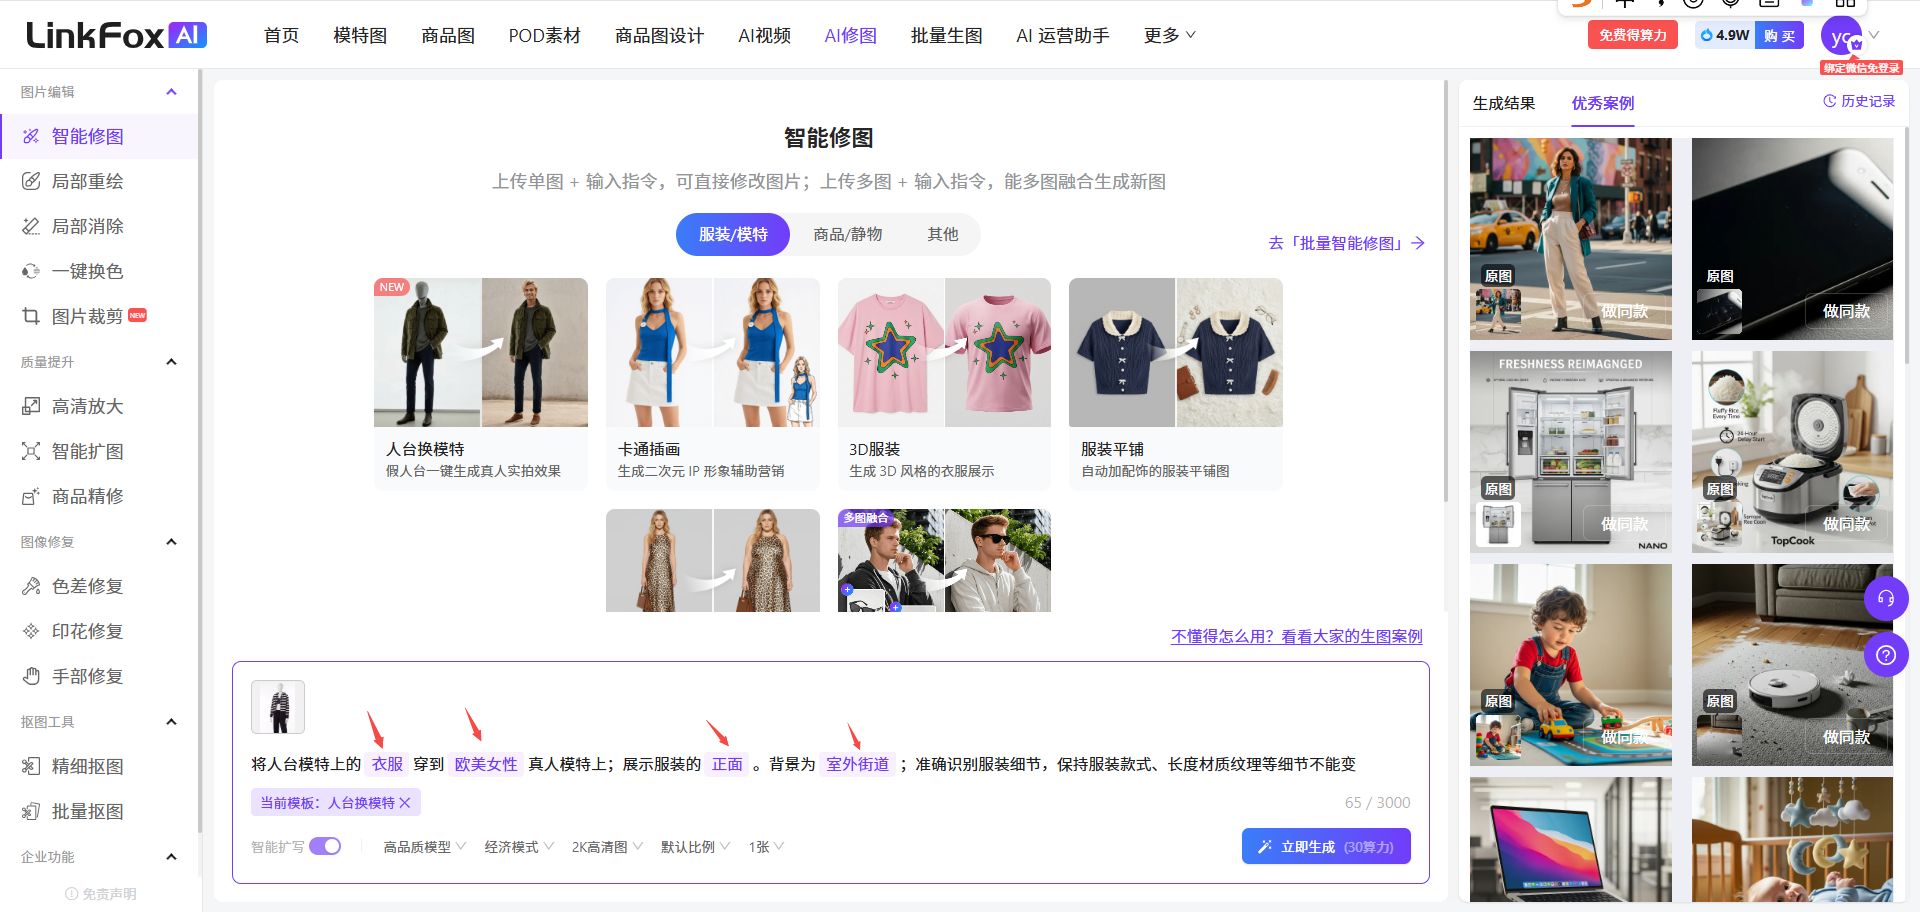Open AI视频 in top navigation
Image resolution: width=1920 pixels, height=912 pixels.
[x=764, y=36]
